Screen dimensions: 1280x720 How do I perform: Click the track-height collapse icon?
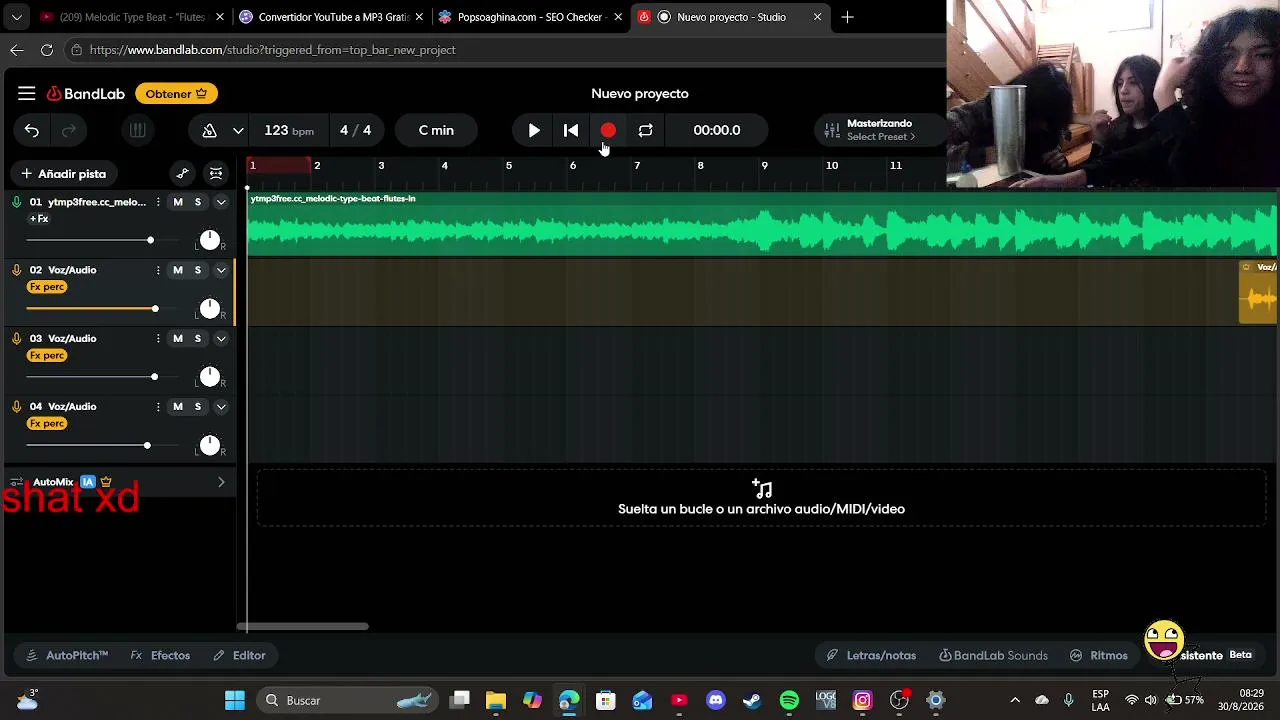click(216, 174)
